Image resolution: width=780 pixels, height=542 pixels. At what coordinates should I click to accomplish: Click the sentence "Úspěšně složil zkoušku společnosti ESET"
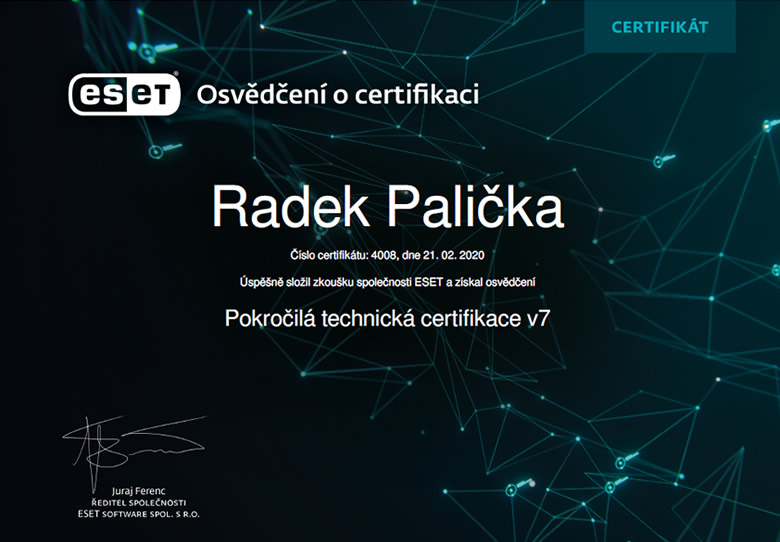pyautogui.click(x=341, y=282)
